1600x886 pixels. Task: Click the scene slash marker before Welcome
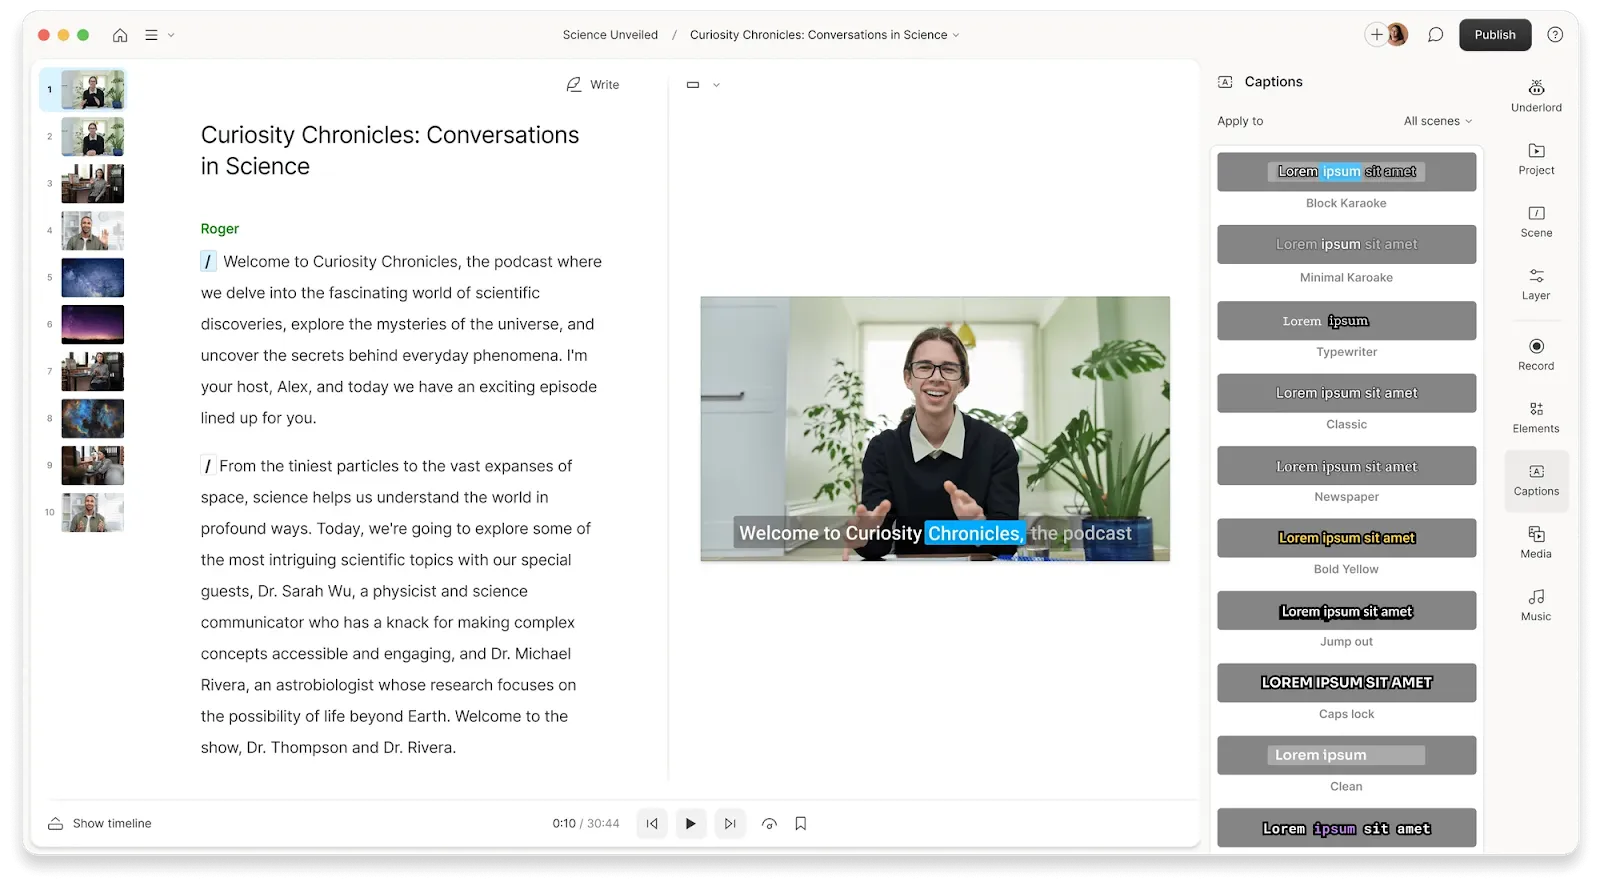208,262
